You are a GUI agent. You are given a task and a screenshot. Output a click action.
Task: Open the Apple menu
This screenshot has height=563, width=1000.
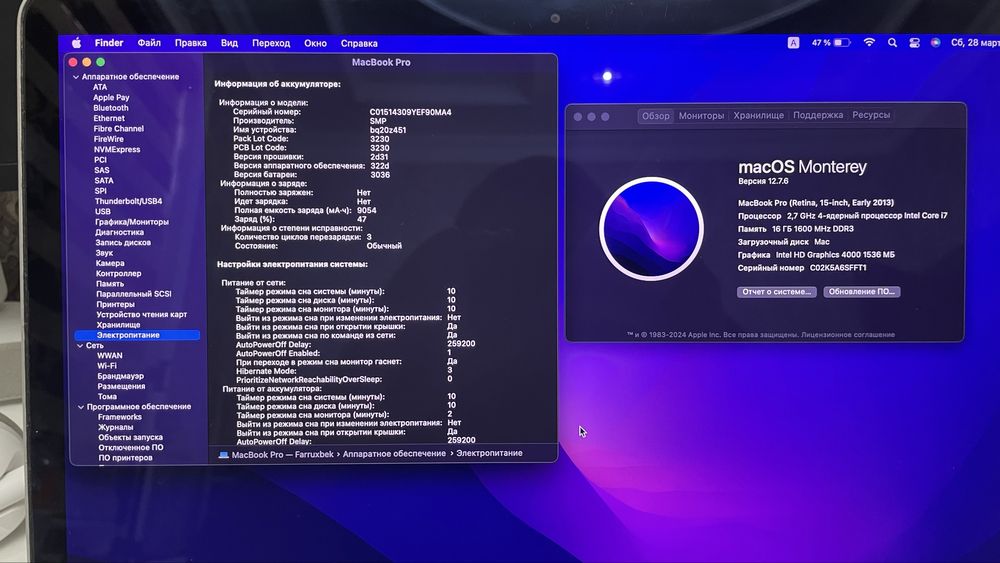pyautogui.click(x=77, y=43)
